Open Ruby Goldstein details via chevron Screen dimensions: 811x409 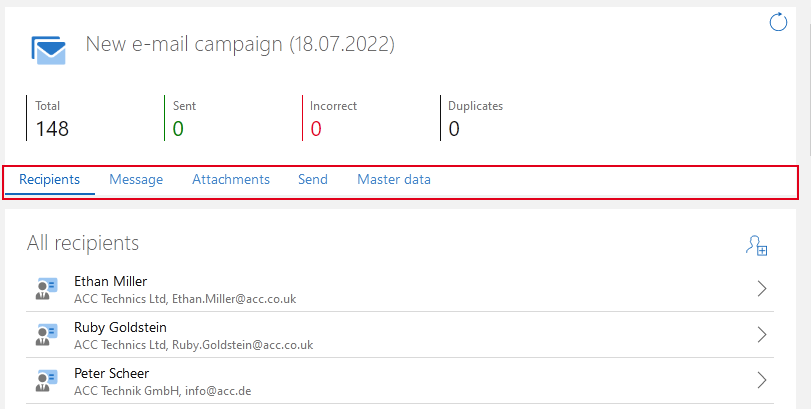(762, 334)
